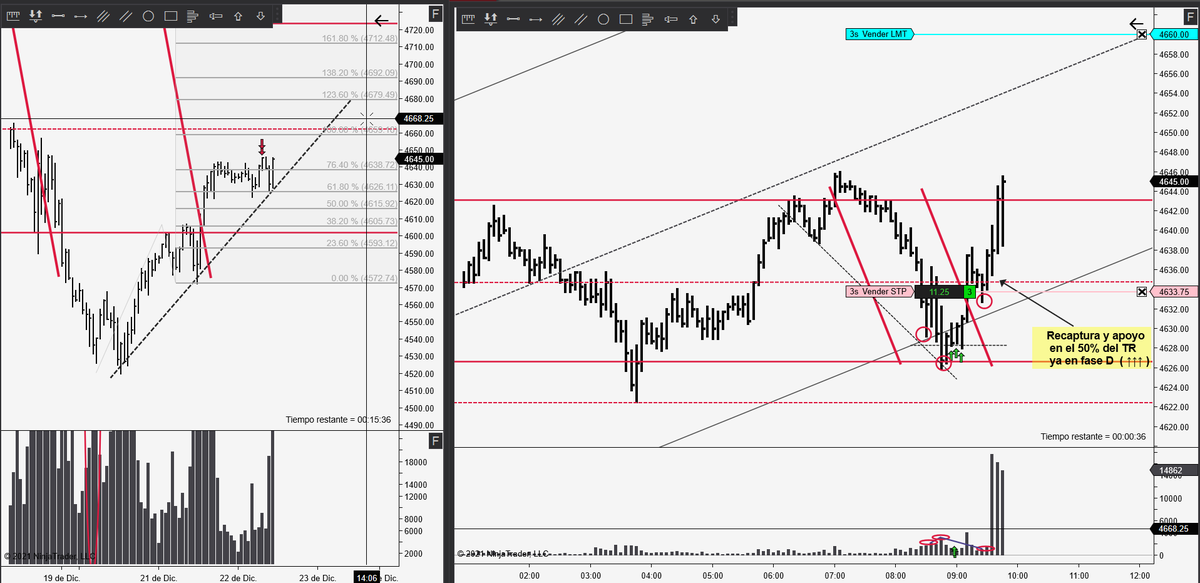Click the Fibonacci '161.80 % (4712.48)' label
The image size is (1200, 583).
click(x=360, y=39)
